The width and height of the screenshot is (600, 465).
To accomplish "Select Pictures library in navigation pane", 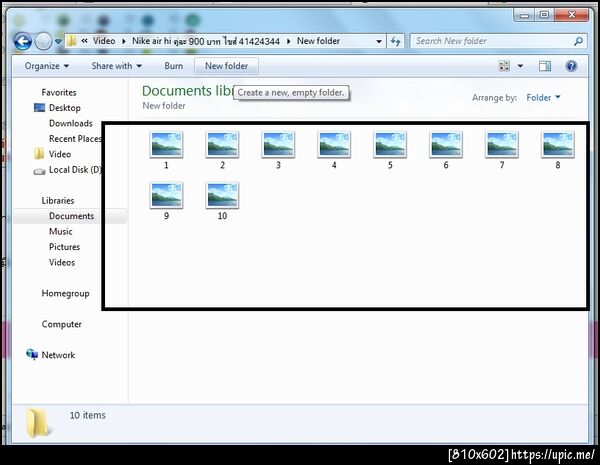I will coord(64,247).
